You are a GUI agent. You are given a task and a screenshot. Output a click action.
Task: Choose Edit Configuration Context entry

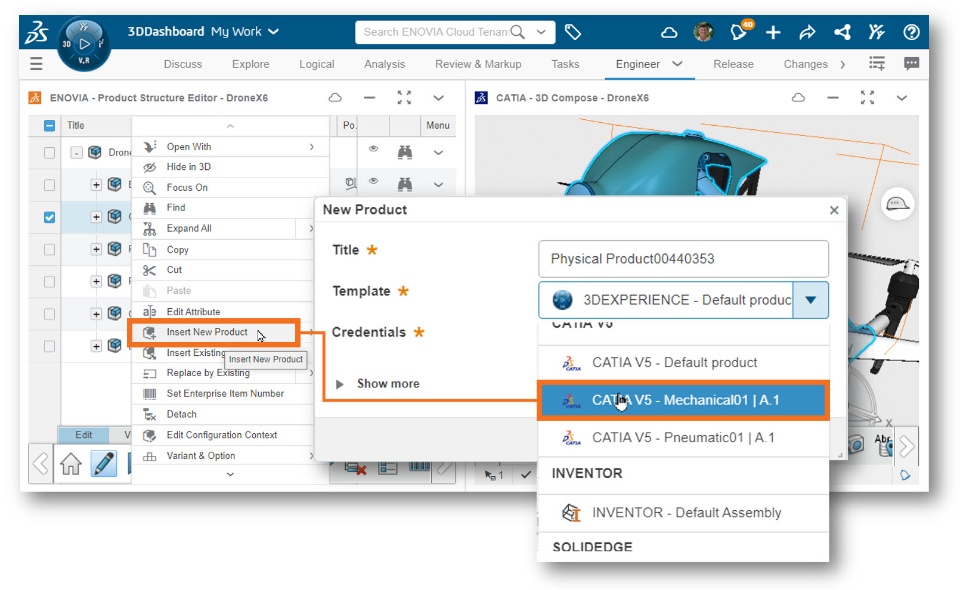[223, 435]
